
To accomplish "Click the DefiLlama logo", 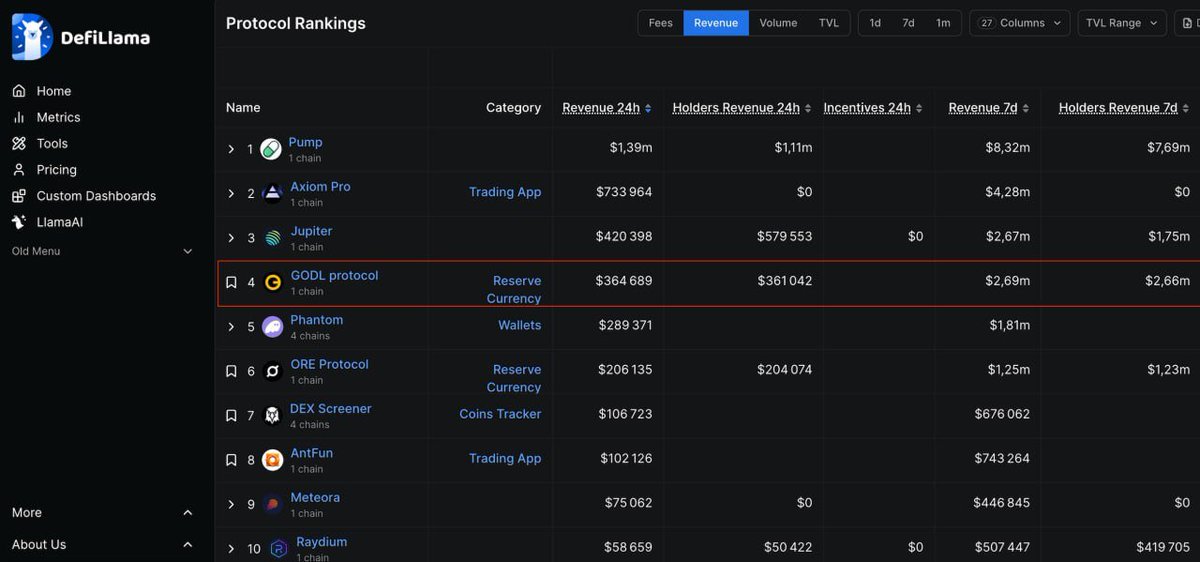I will (81, 37).
